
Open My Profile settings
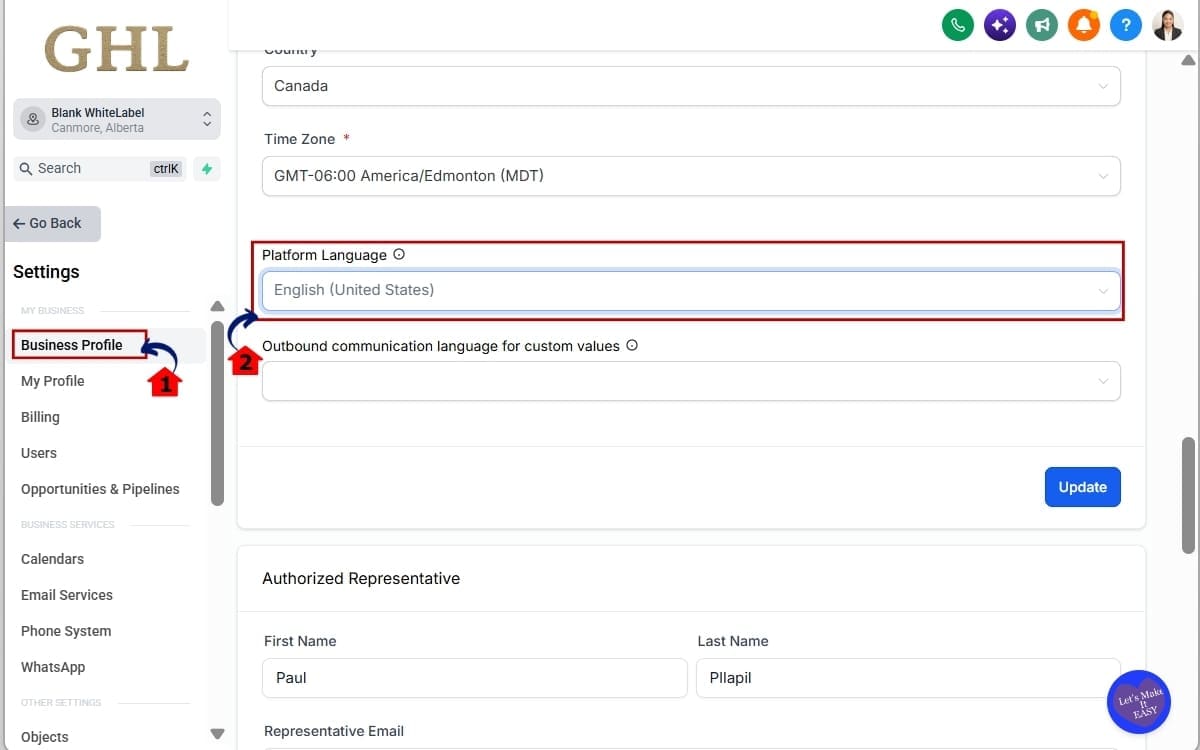(x=53, y=381)
